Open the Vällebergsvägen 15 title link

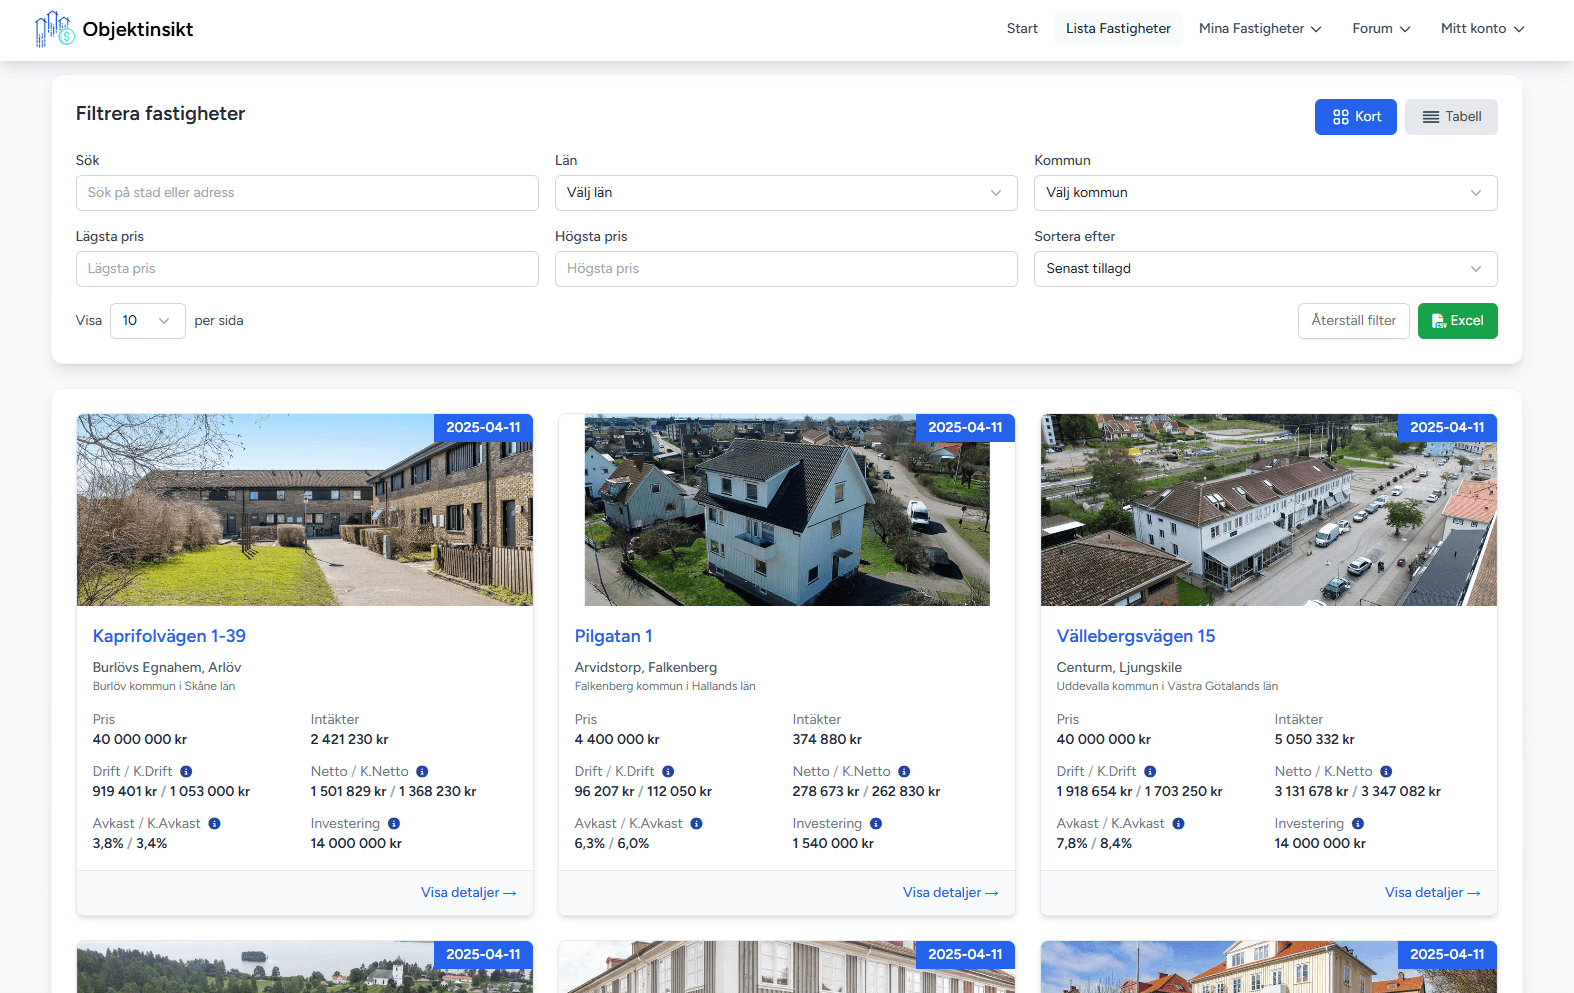[x=1136, y=636]
